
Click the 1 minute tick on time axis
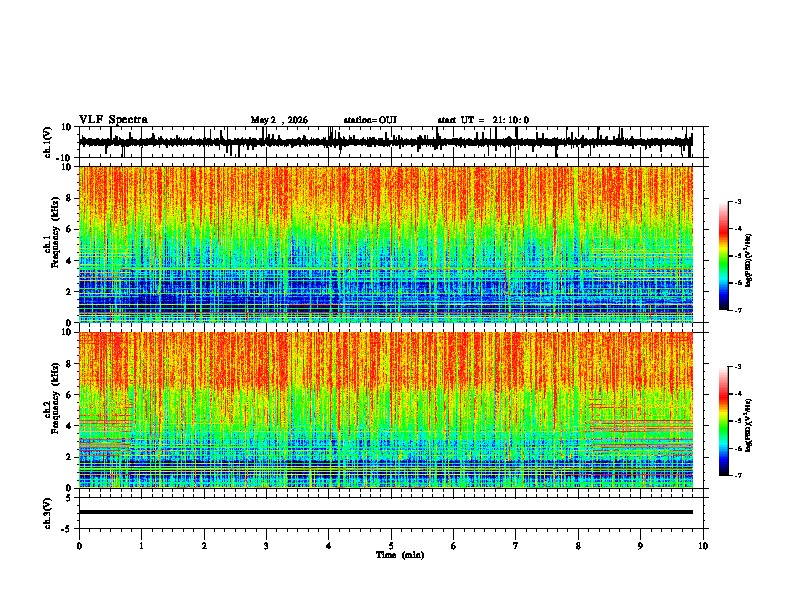141,546
